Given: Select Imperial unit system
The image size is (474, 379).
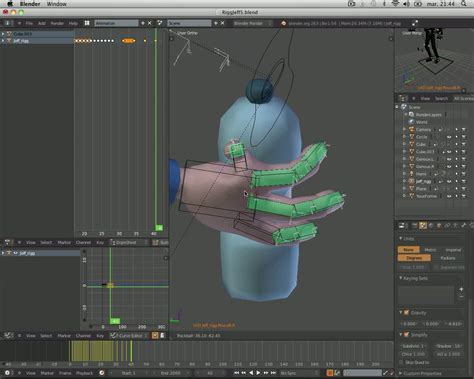Looking at the screenshot, I should click(x=453, y=249).
